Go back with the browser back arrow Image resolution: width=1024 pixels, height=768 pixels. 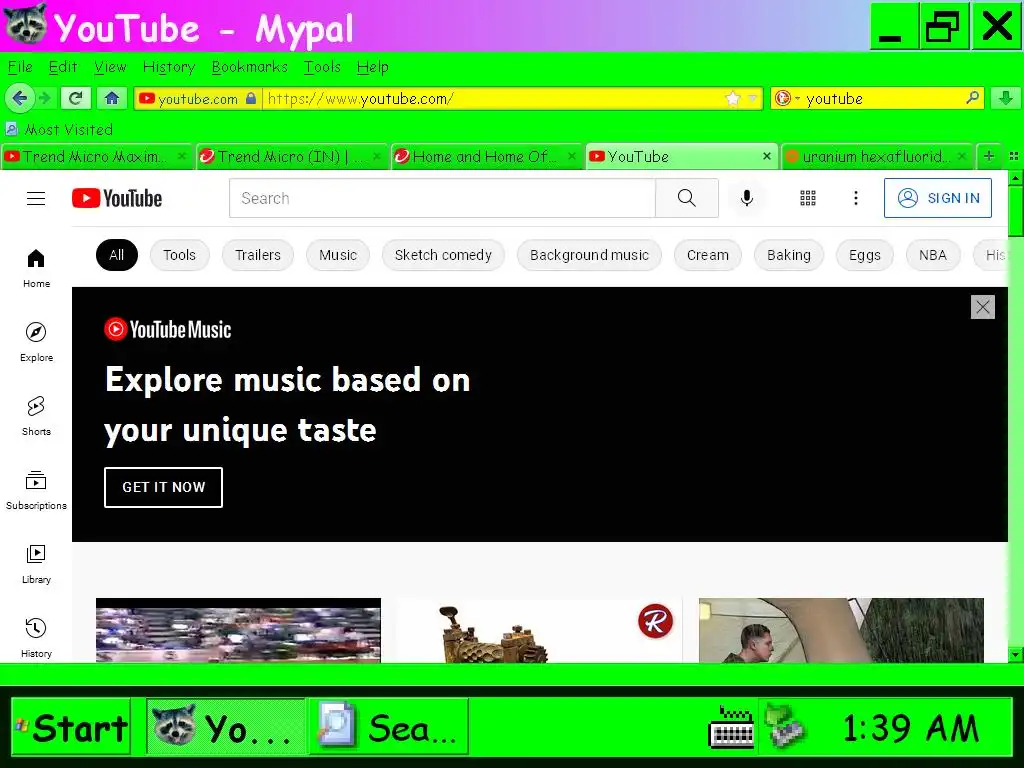click(20, 99)
